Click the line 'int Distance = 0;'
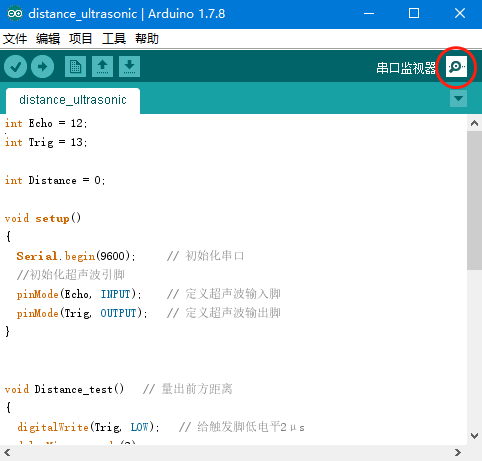Screen dimensions: 482x461 click(x=55, y=181)
